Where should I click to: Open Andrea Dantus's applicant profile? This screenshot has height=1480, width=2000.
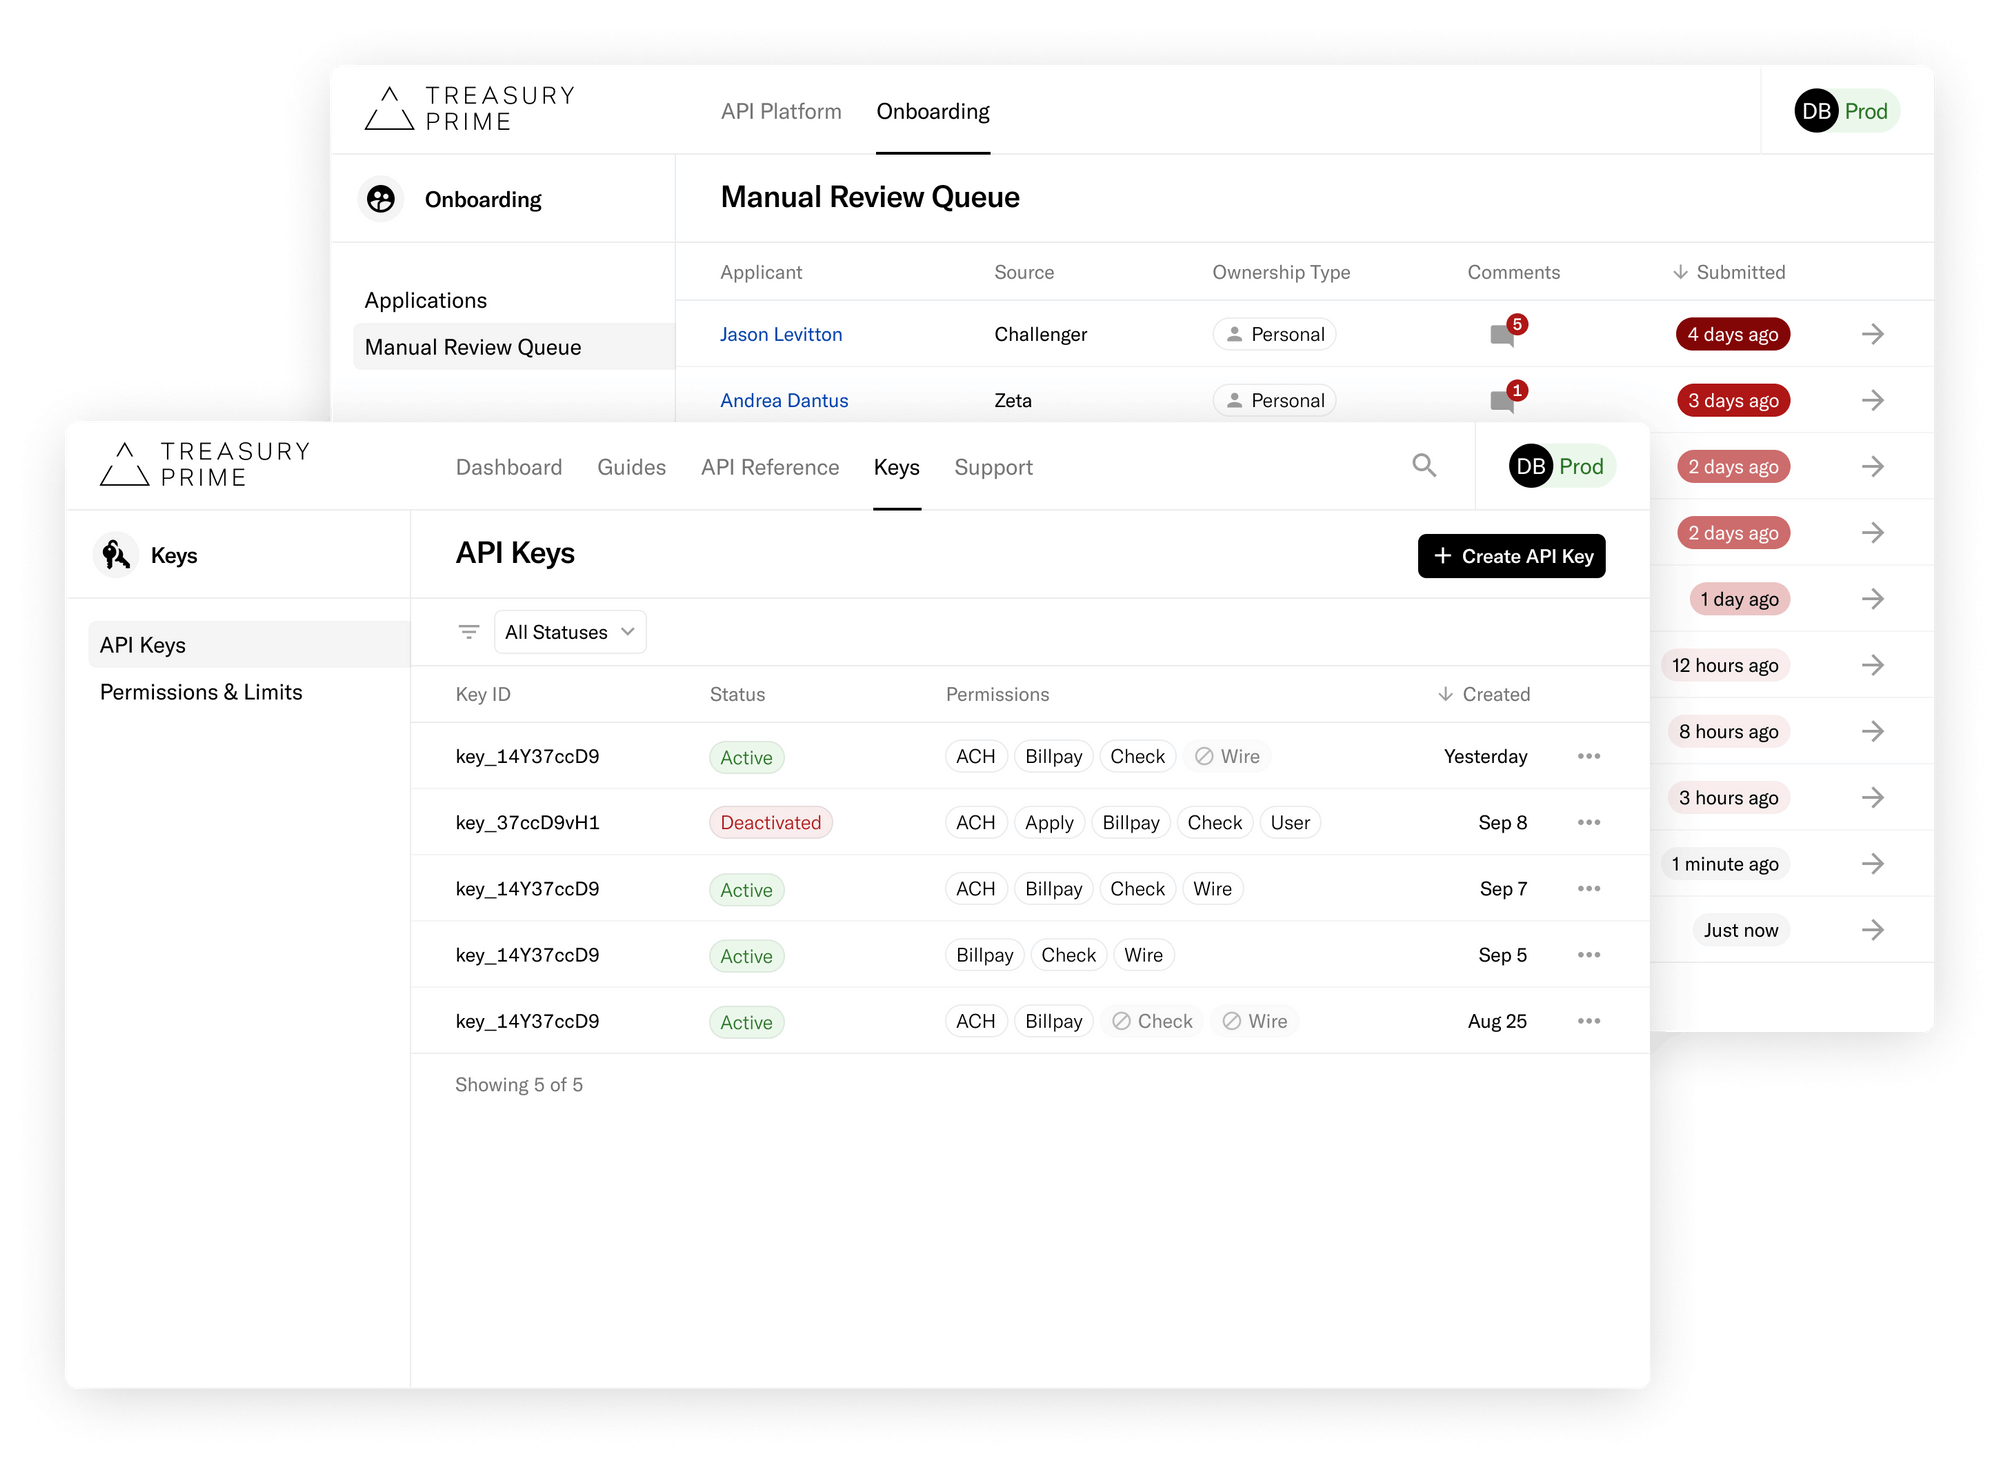pyautogui.click(x=784, y=400)
